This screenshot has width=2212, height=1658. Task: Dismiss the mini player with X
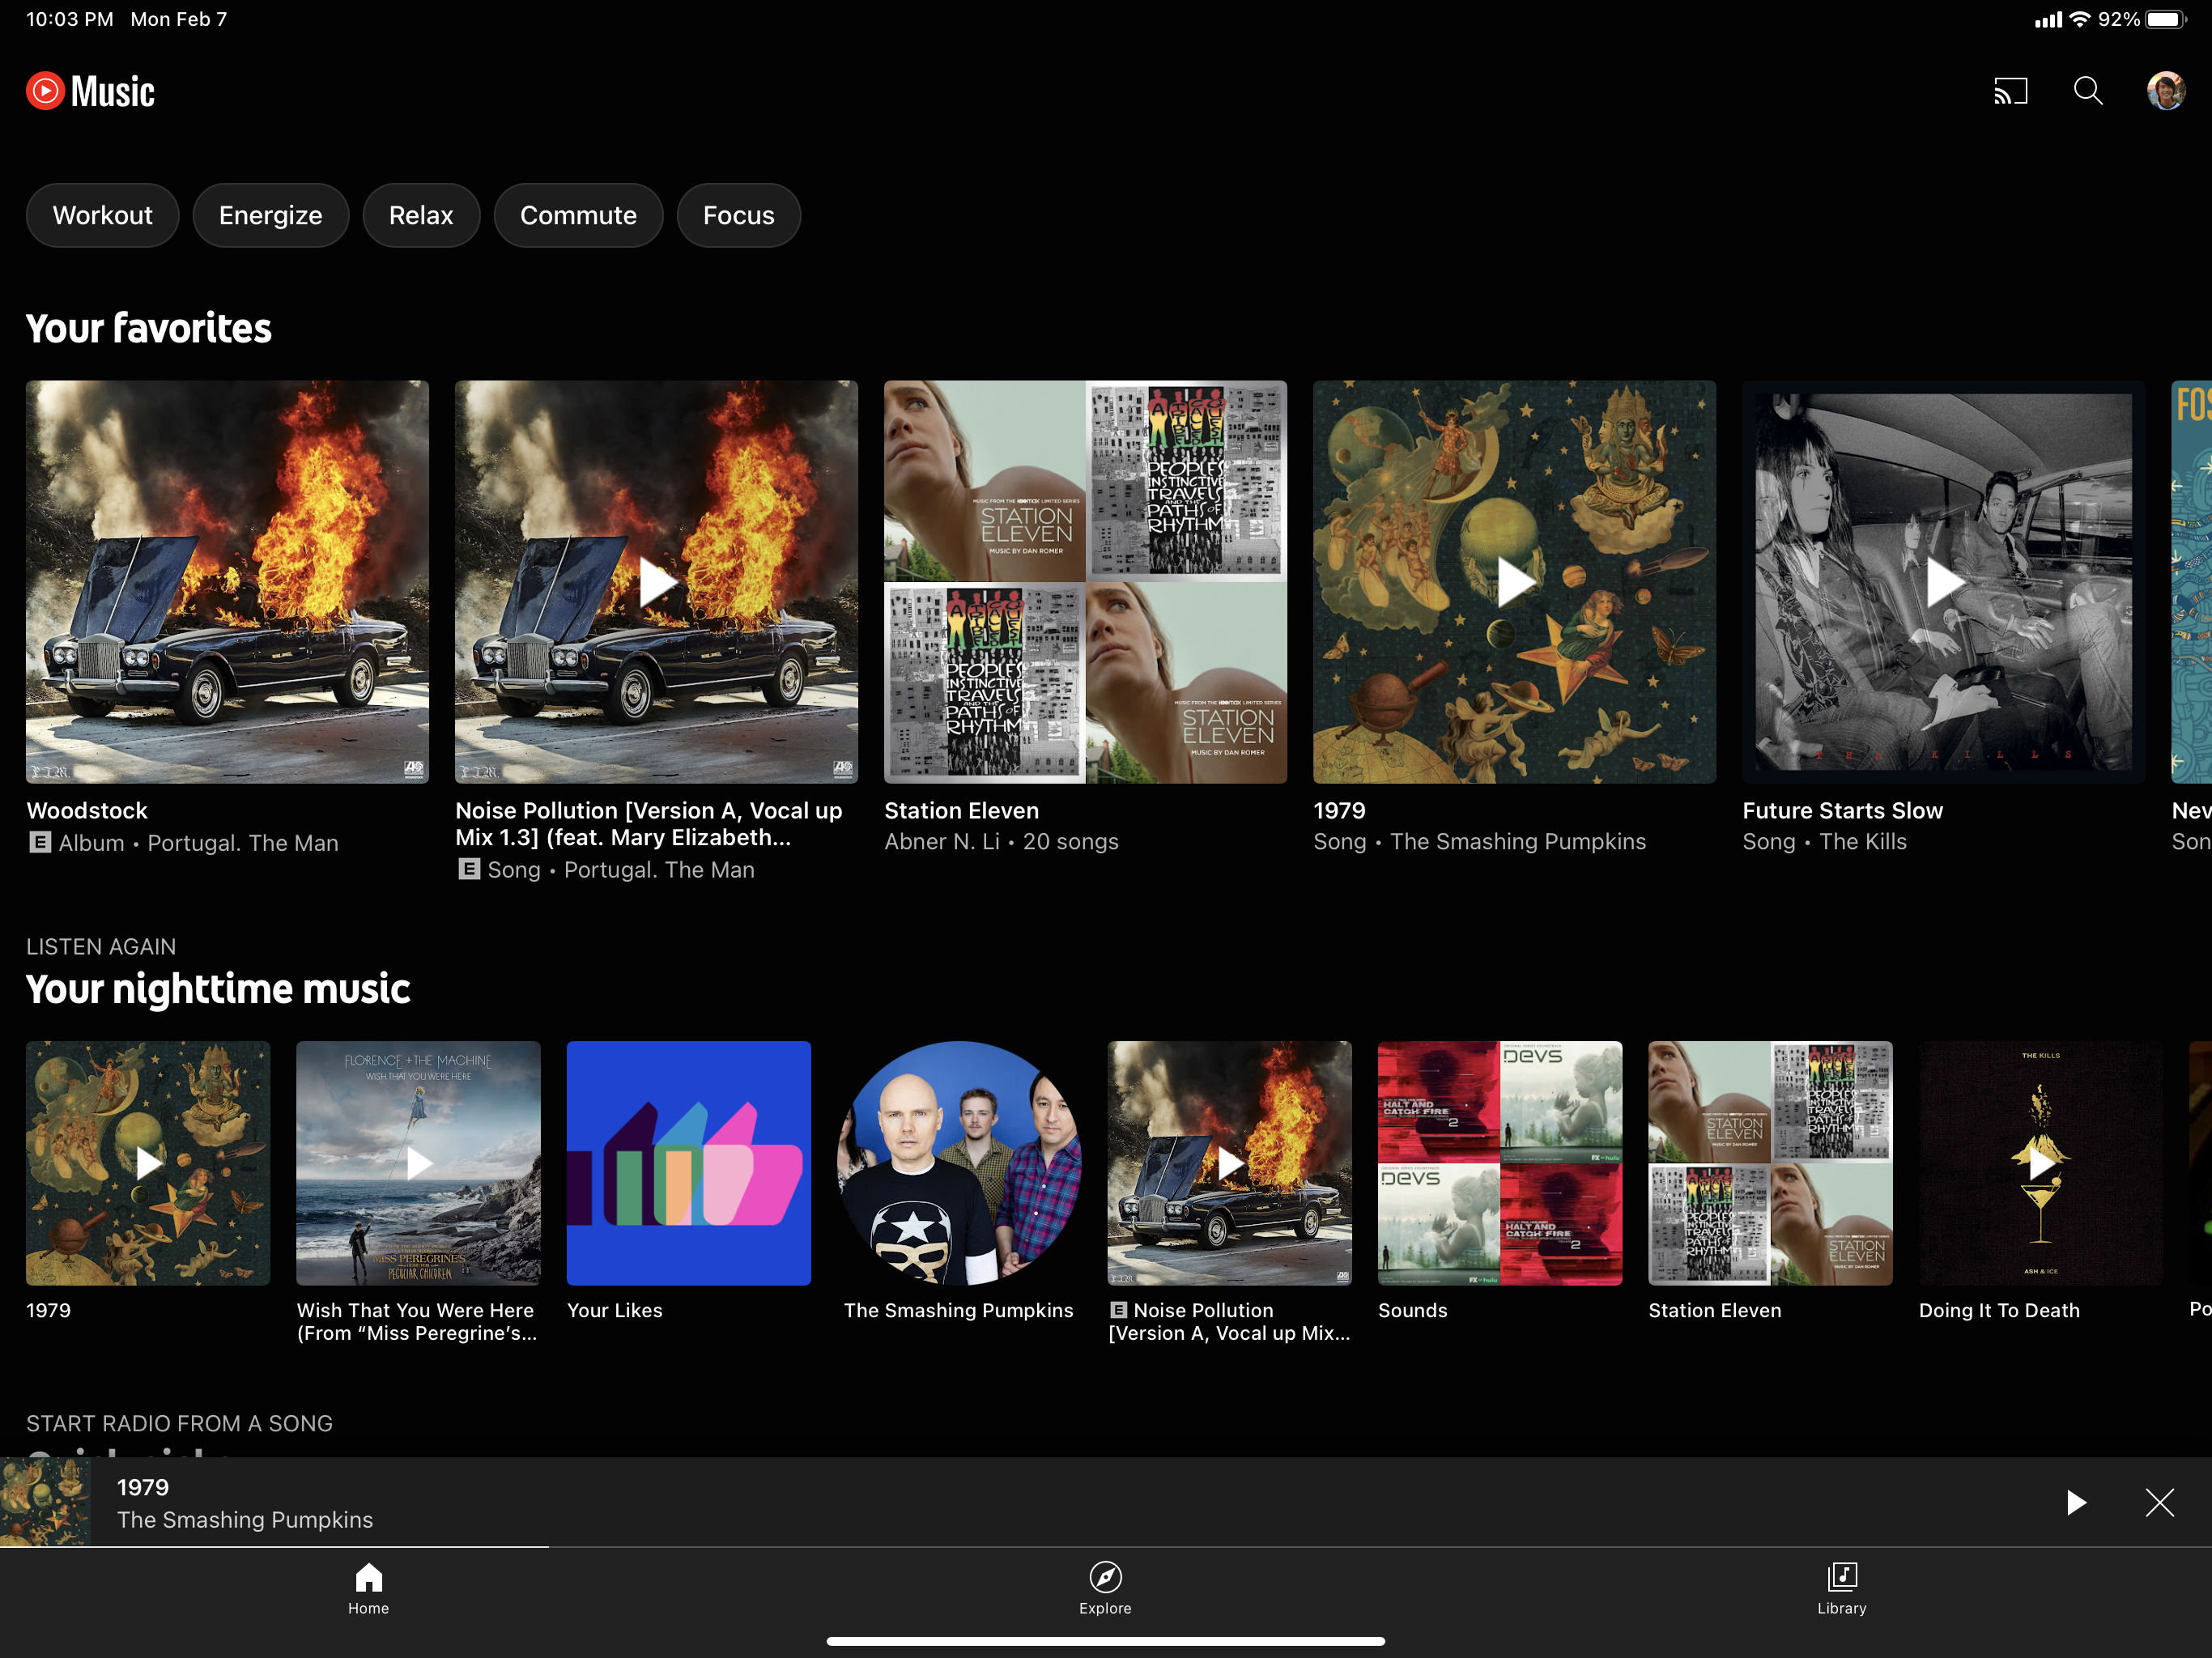point(2159,1502)
